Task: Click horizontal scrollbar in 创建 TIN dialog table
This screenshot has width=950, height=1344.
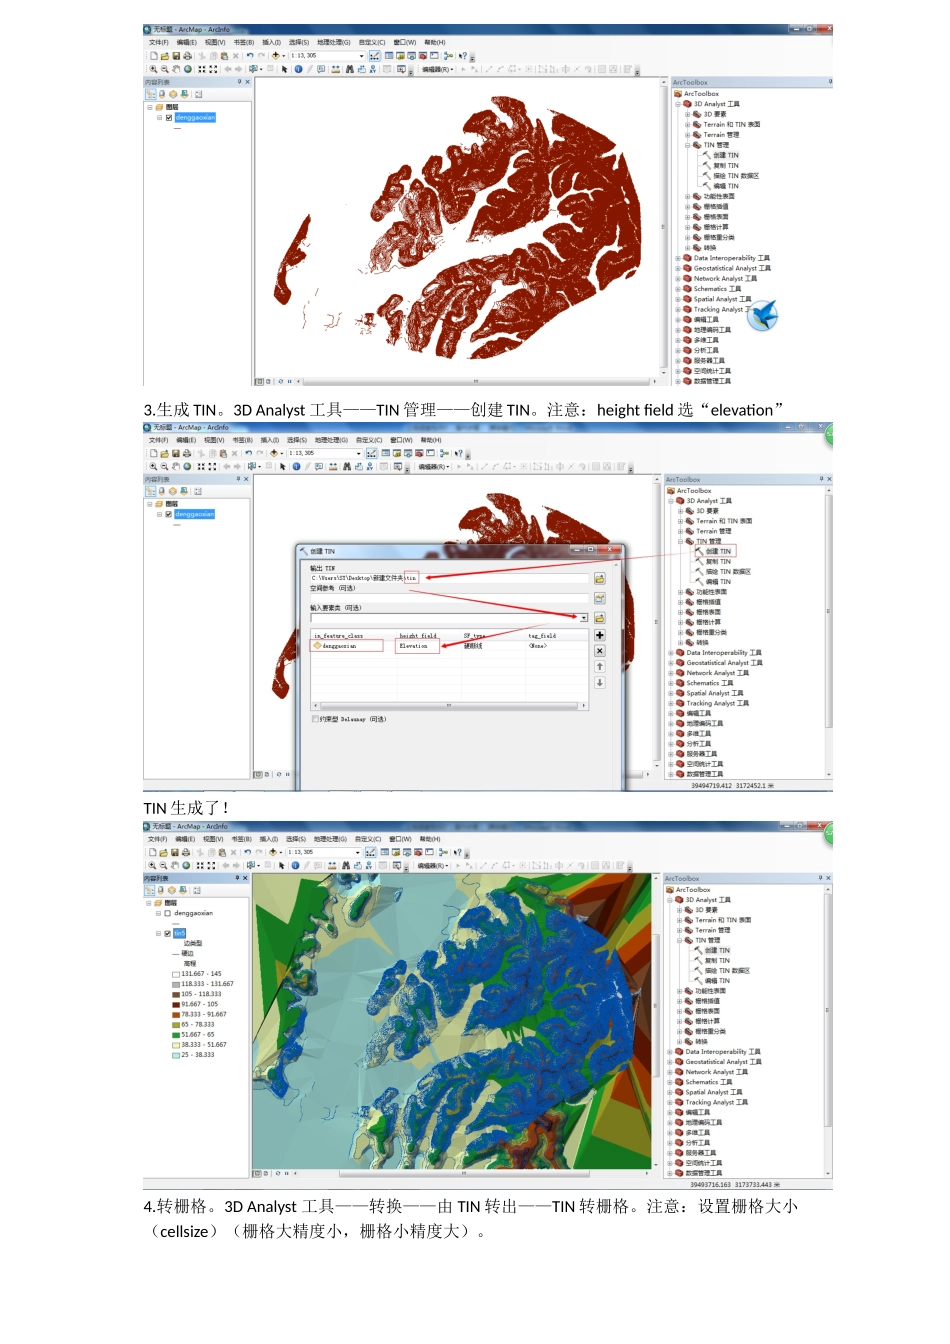Action: (x=448, y=705)
